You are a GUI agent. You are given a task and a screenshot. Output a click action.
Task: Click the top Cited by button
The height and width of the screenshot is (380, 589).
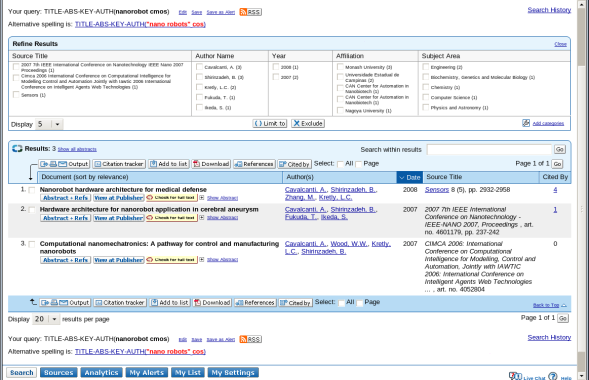[x=294, y=164]
